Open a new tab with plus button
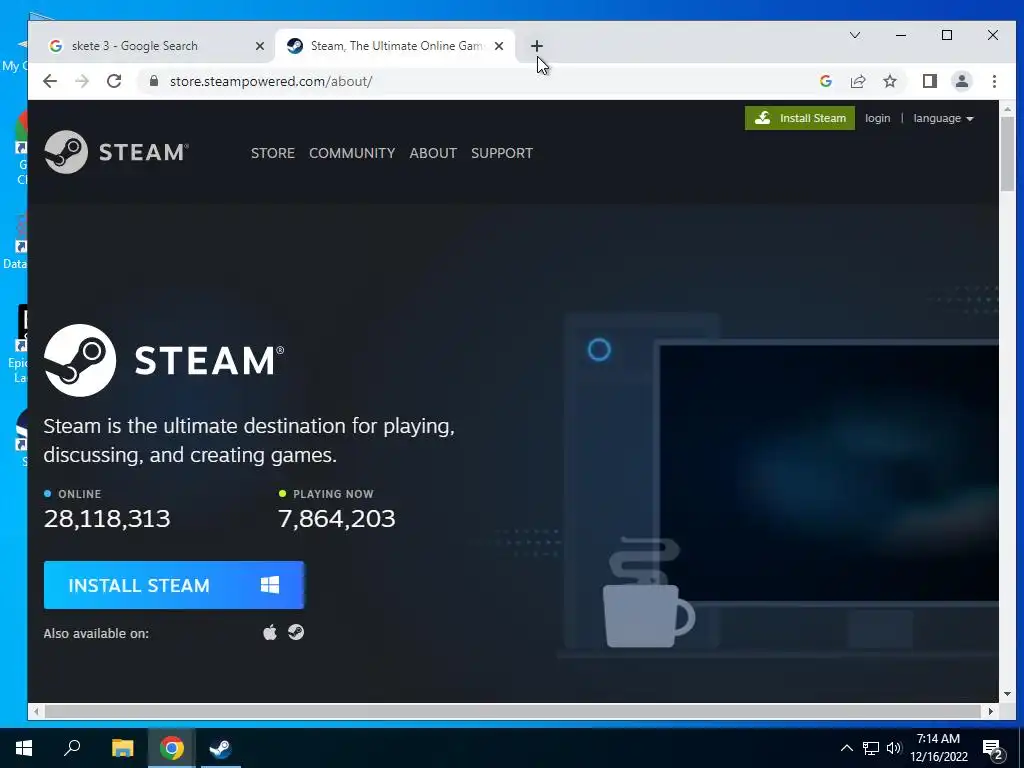1024x768 pixels. 536,46
